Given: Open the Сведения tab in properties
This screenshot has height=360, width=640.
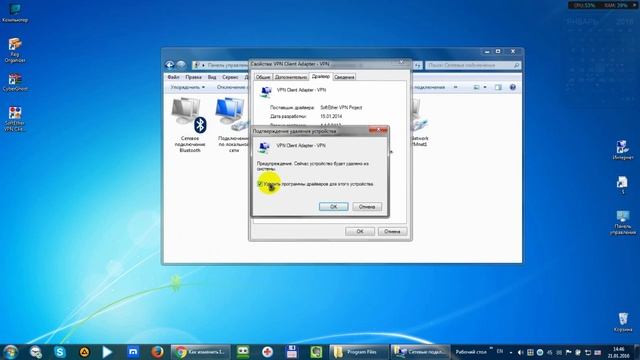Looking at the screenshot, I should [x=344, y=77].
